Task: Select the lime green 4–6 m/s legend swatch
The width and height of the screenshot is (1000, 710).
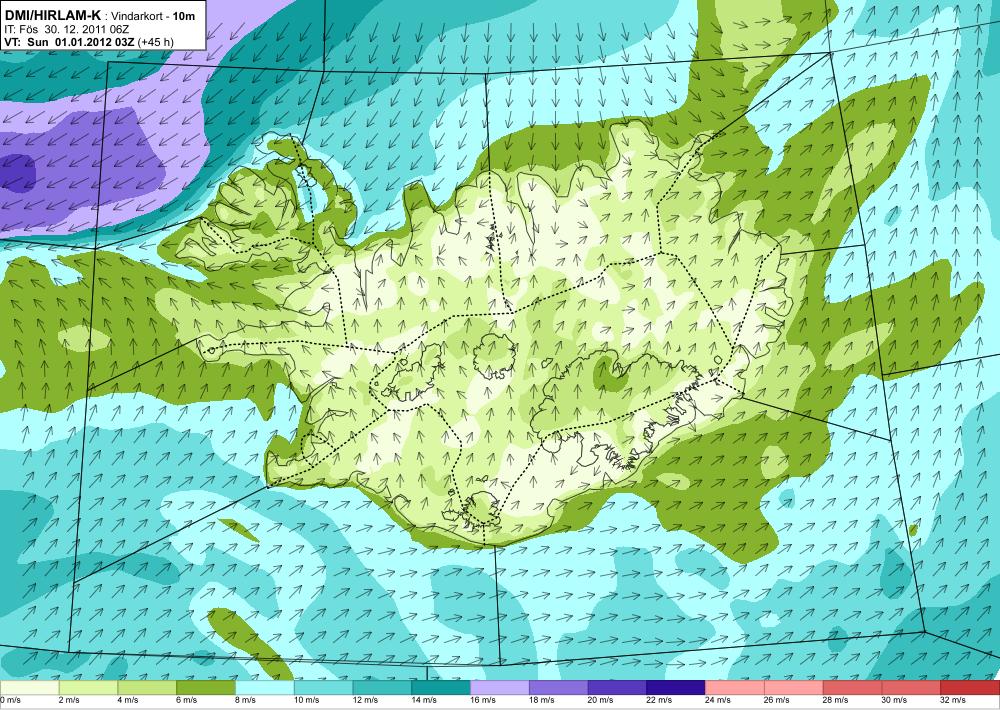Action: point(147,688)
